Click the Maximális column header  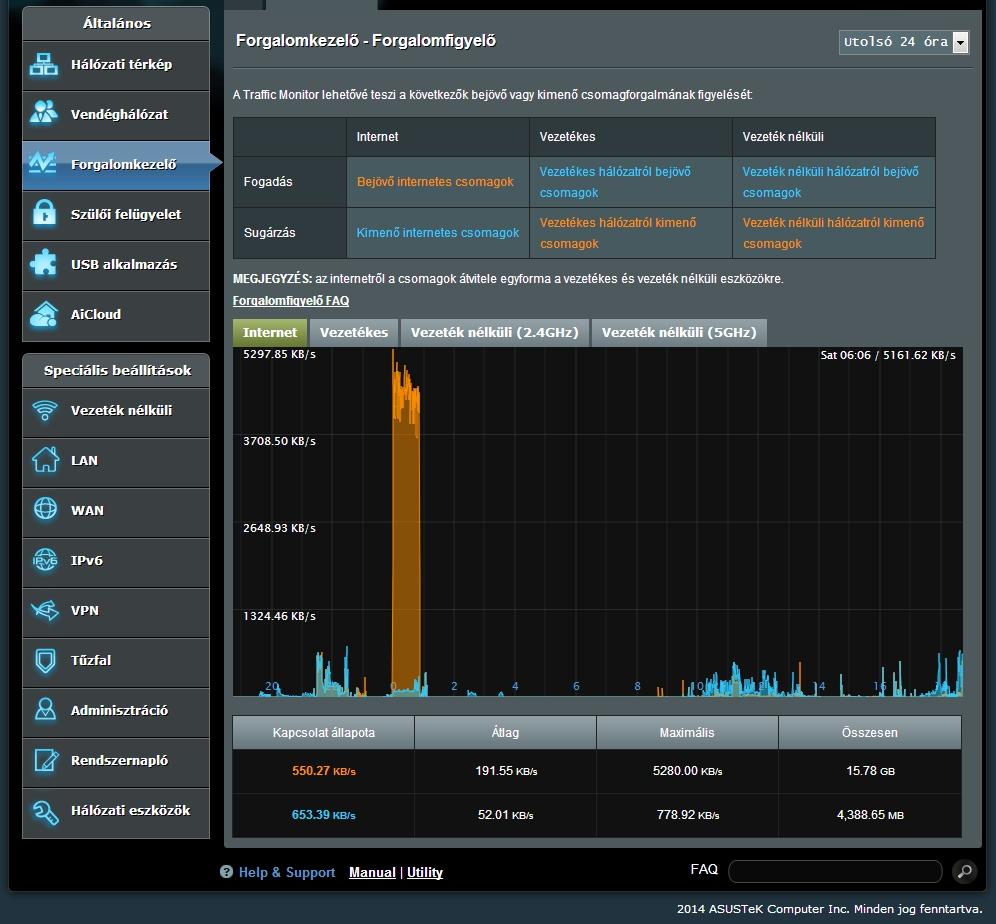[x=687, y=732]
